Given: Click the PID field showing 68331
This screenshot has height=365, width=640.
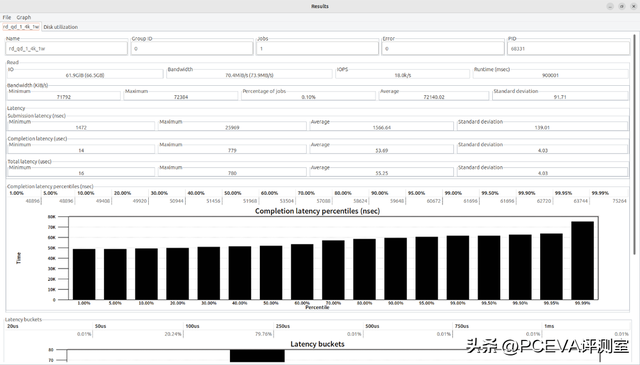Looking at the screenshot, I should 568,49.
